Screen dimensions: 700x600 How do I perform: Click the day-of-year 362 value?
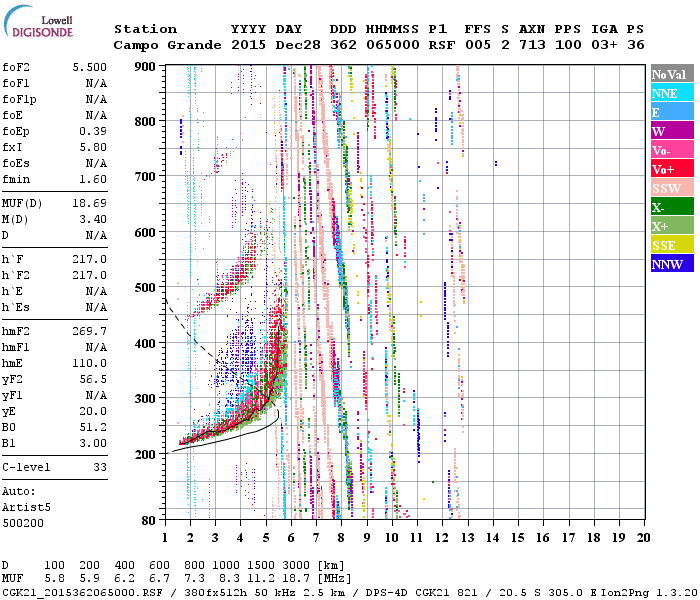click(x=343, y=45)
